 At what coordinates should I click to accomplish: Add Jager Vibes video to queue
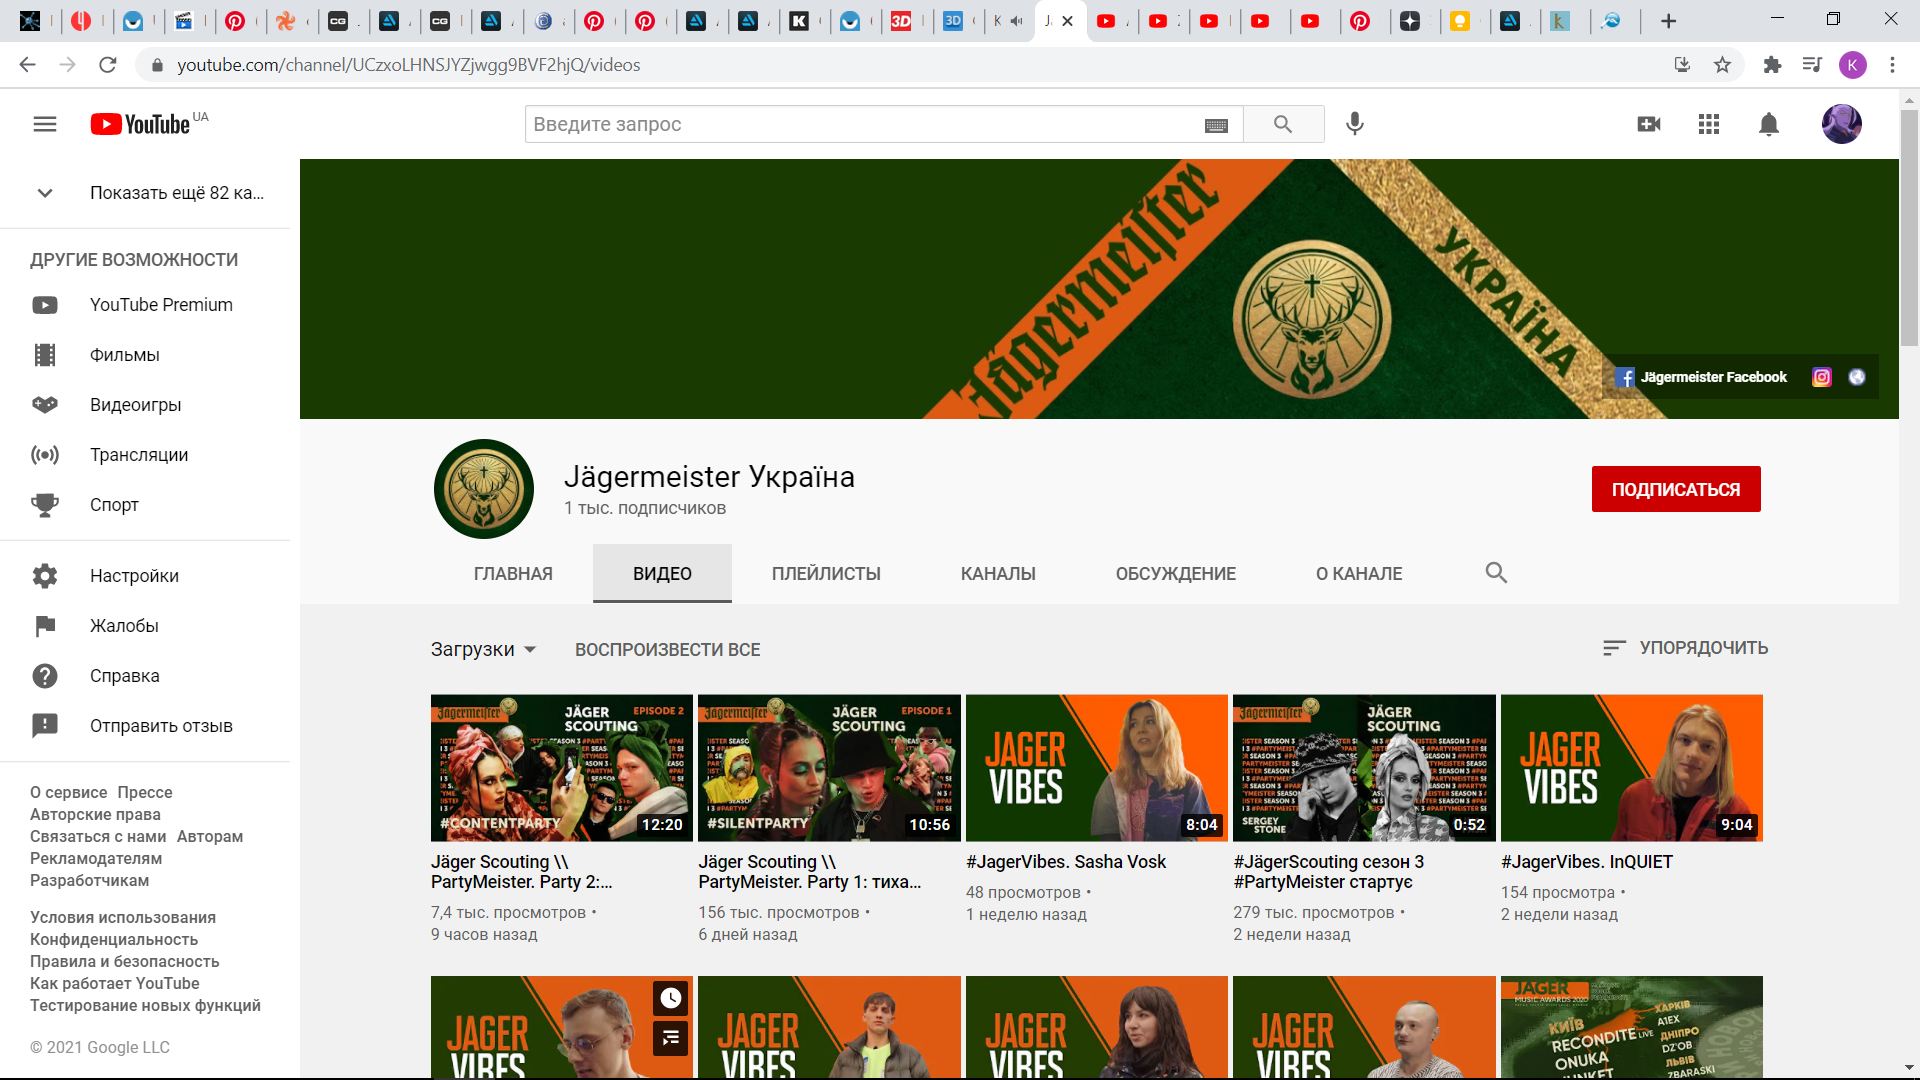(x=671, y=1038)
